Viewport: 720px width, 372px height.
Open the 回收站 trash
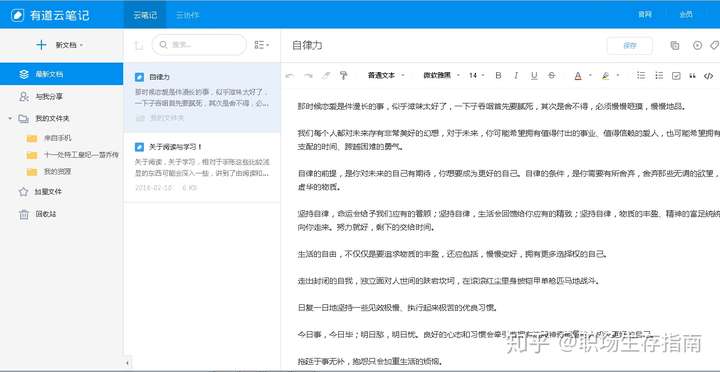click(x=40, y=214)
